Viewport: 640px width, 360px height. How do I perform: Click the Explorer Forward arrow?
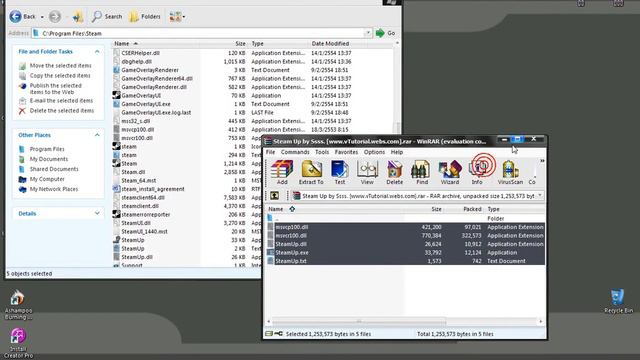[55, 17]
